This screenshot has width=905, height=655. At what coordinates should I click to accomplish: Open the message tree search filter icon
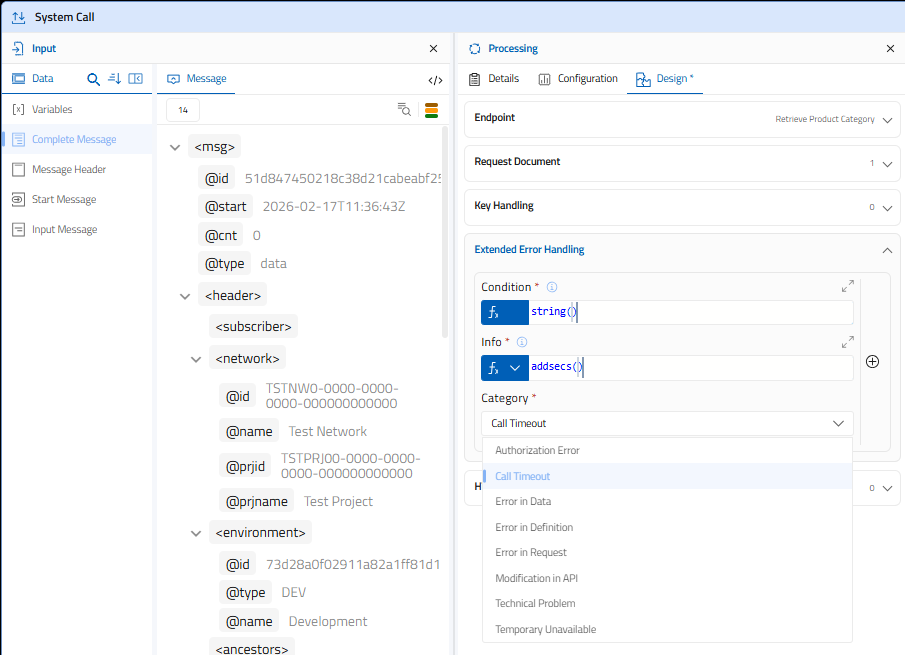404,110
